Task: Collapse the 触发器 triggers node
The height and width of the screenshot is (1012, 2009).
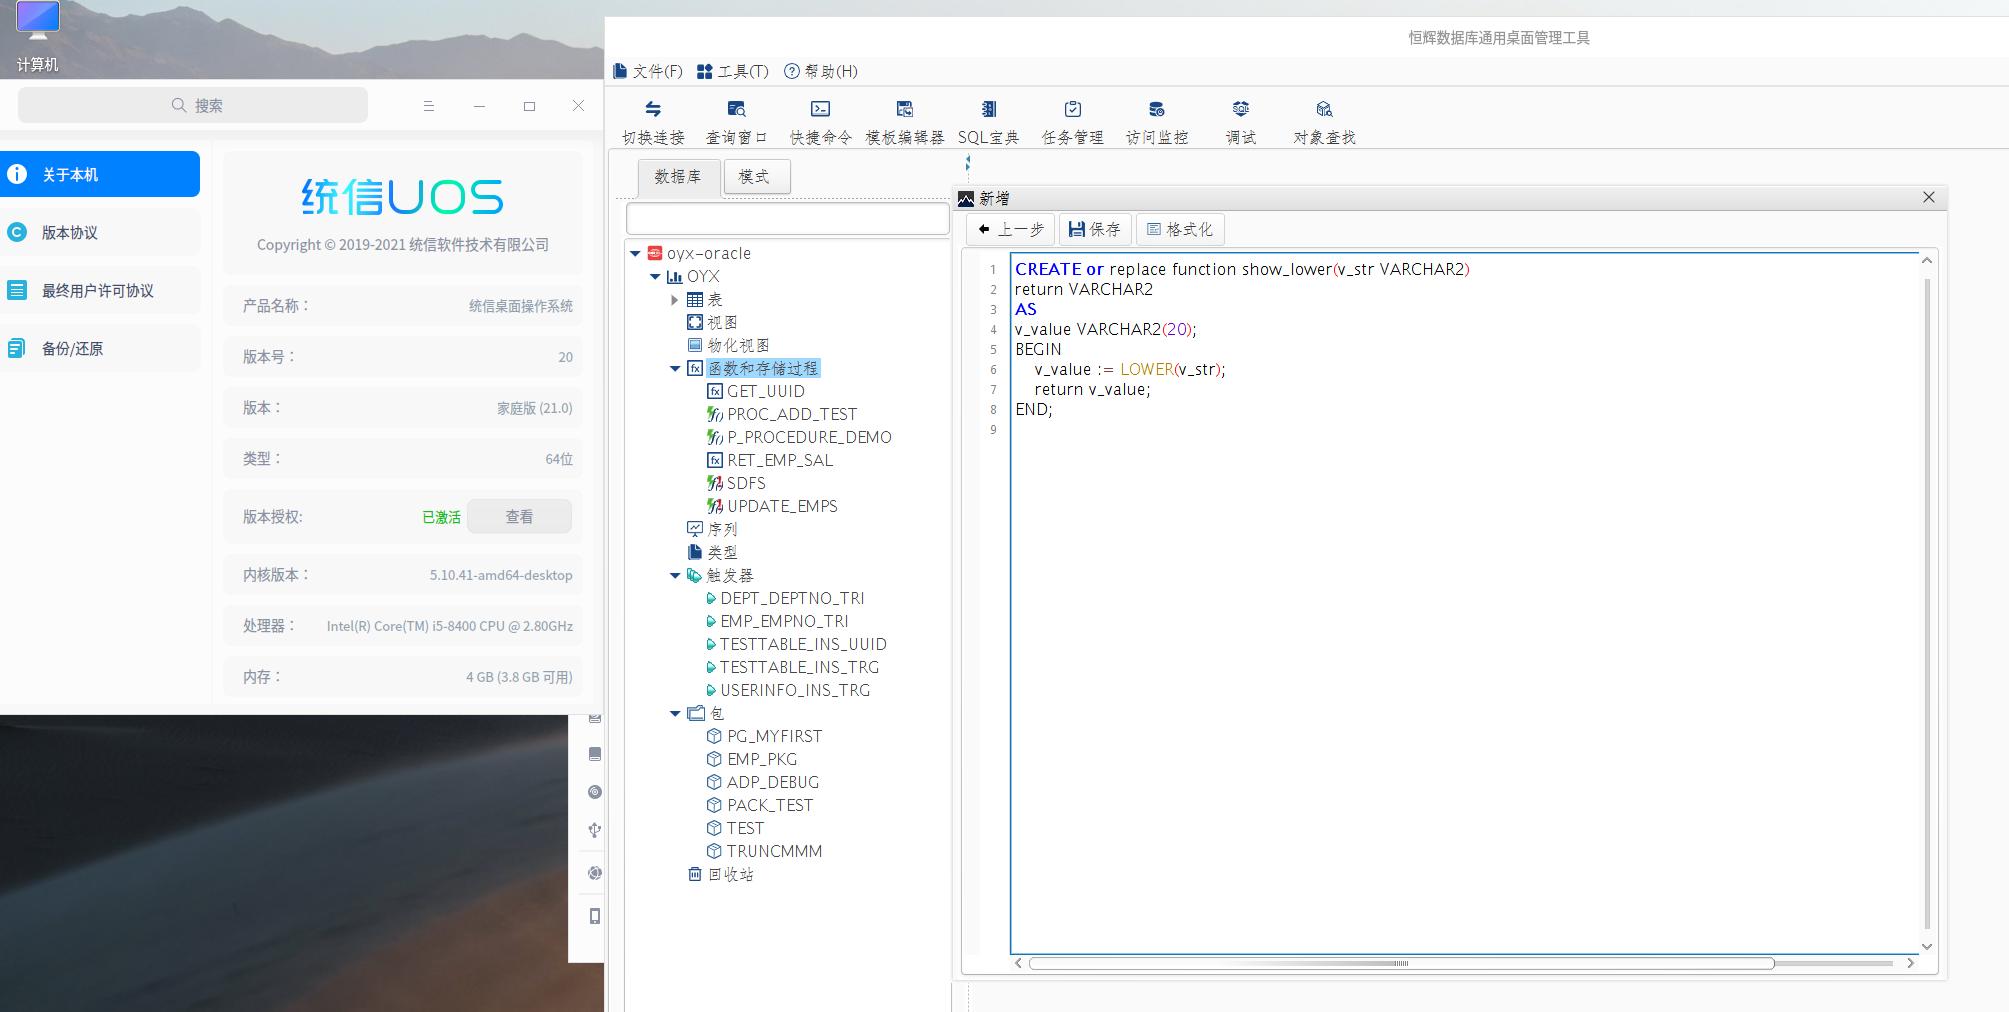Action: click(x=675, y=576)
